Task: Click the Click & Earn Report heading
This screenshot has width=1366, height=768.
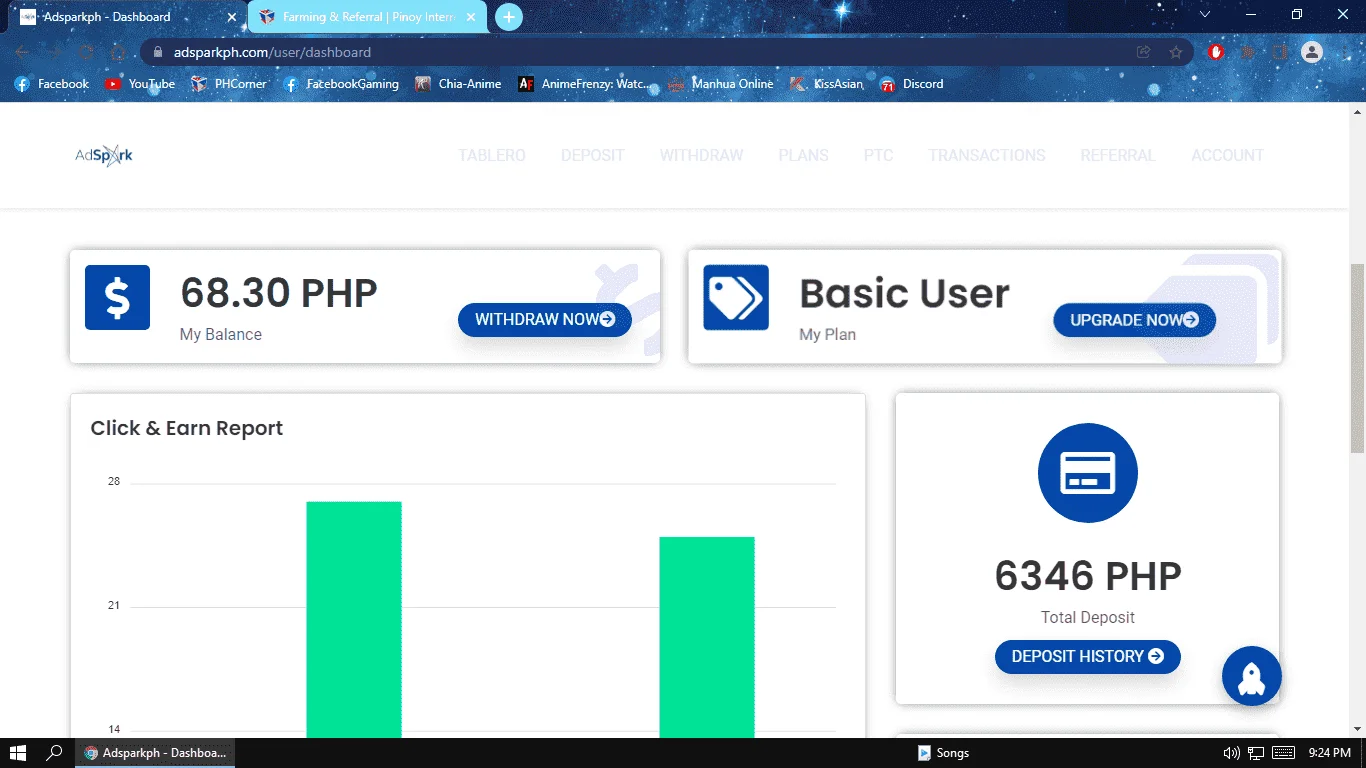Action: tap(187, 428)
